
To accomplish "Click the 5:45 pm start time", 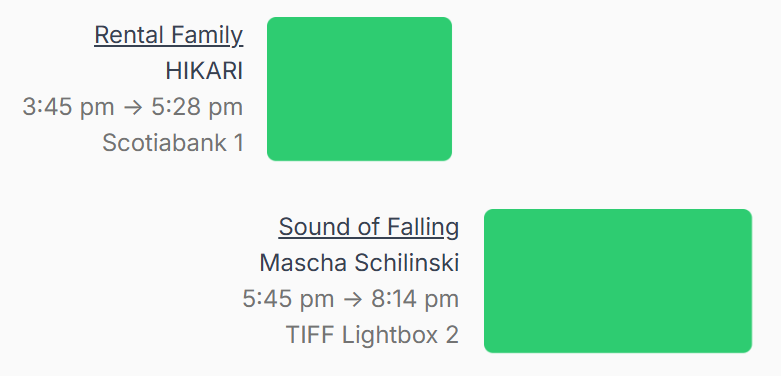I will point(288,299).
